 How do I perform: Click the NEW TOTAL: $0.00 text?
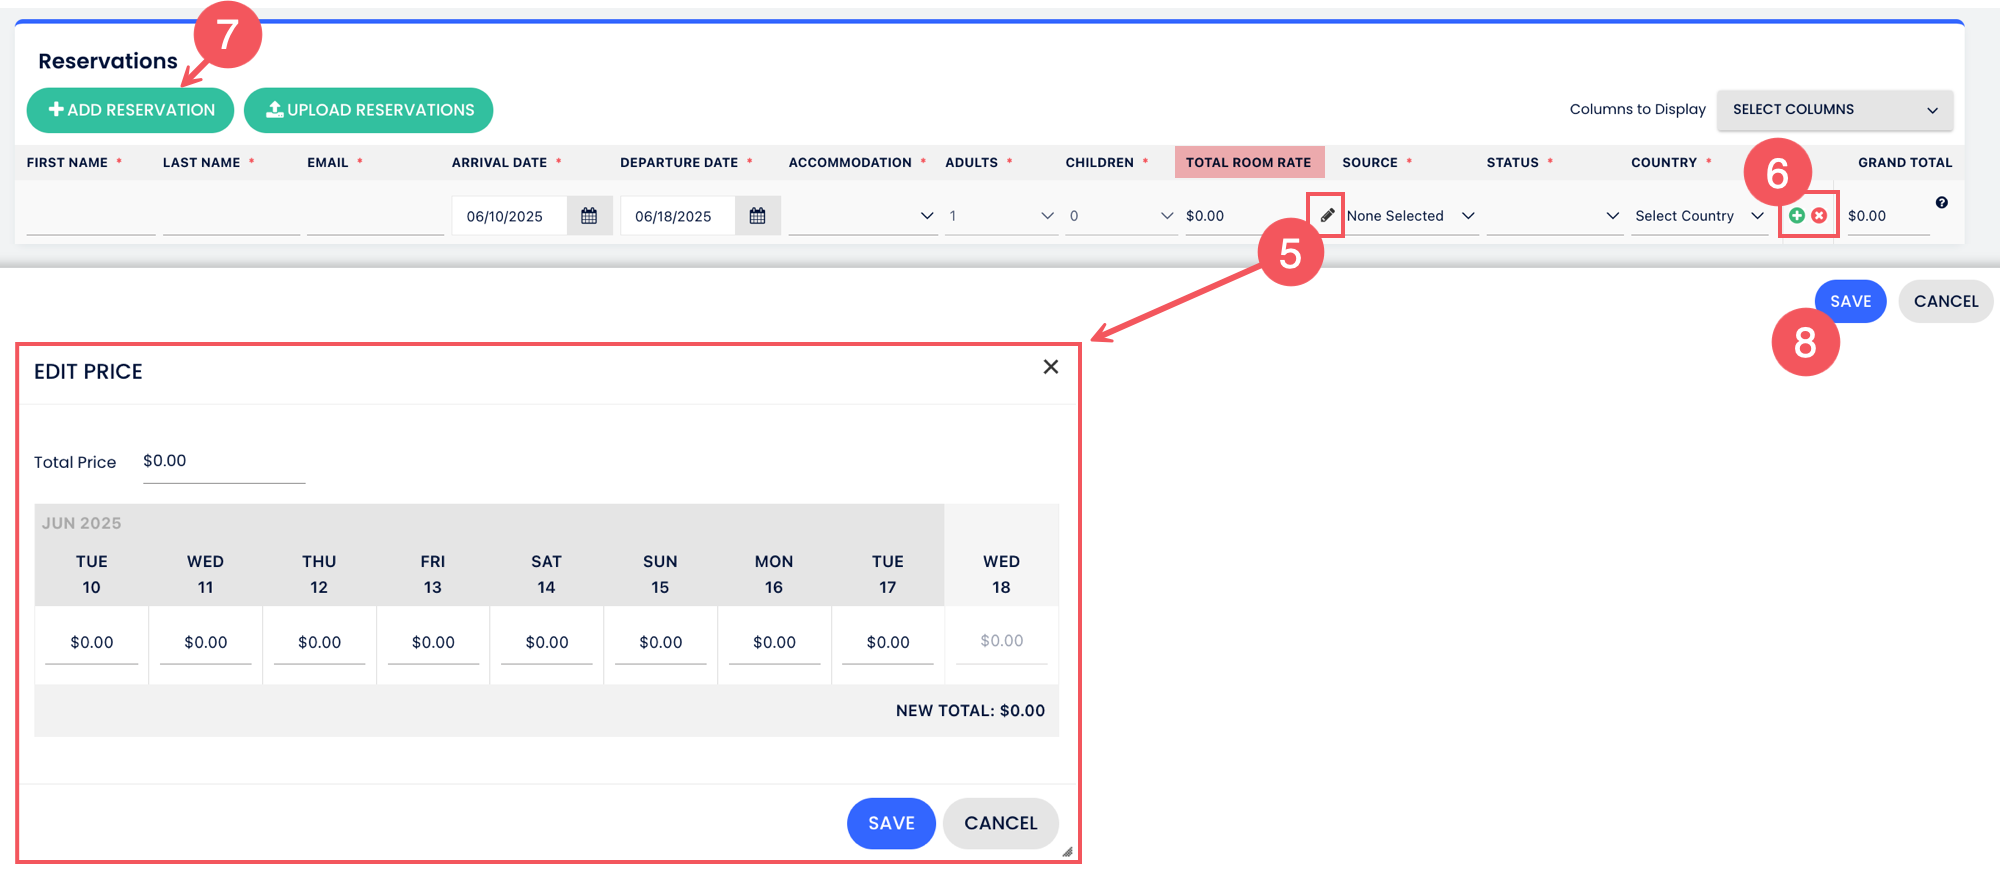point(970,711)
